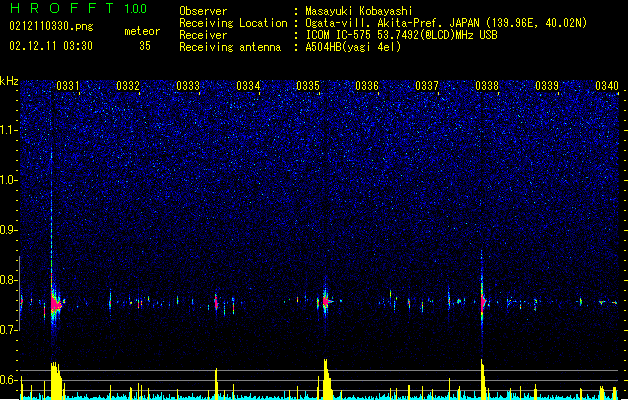Click the 0339 time marker
The image size is (629, 400).
click(547, 86)
